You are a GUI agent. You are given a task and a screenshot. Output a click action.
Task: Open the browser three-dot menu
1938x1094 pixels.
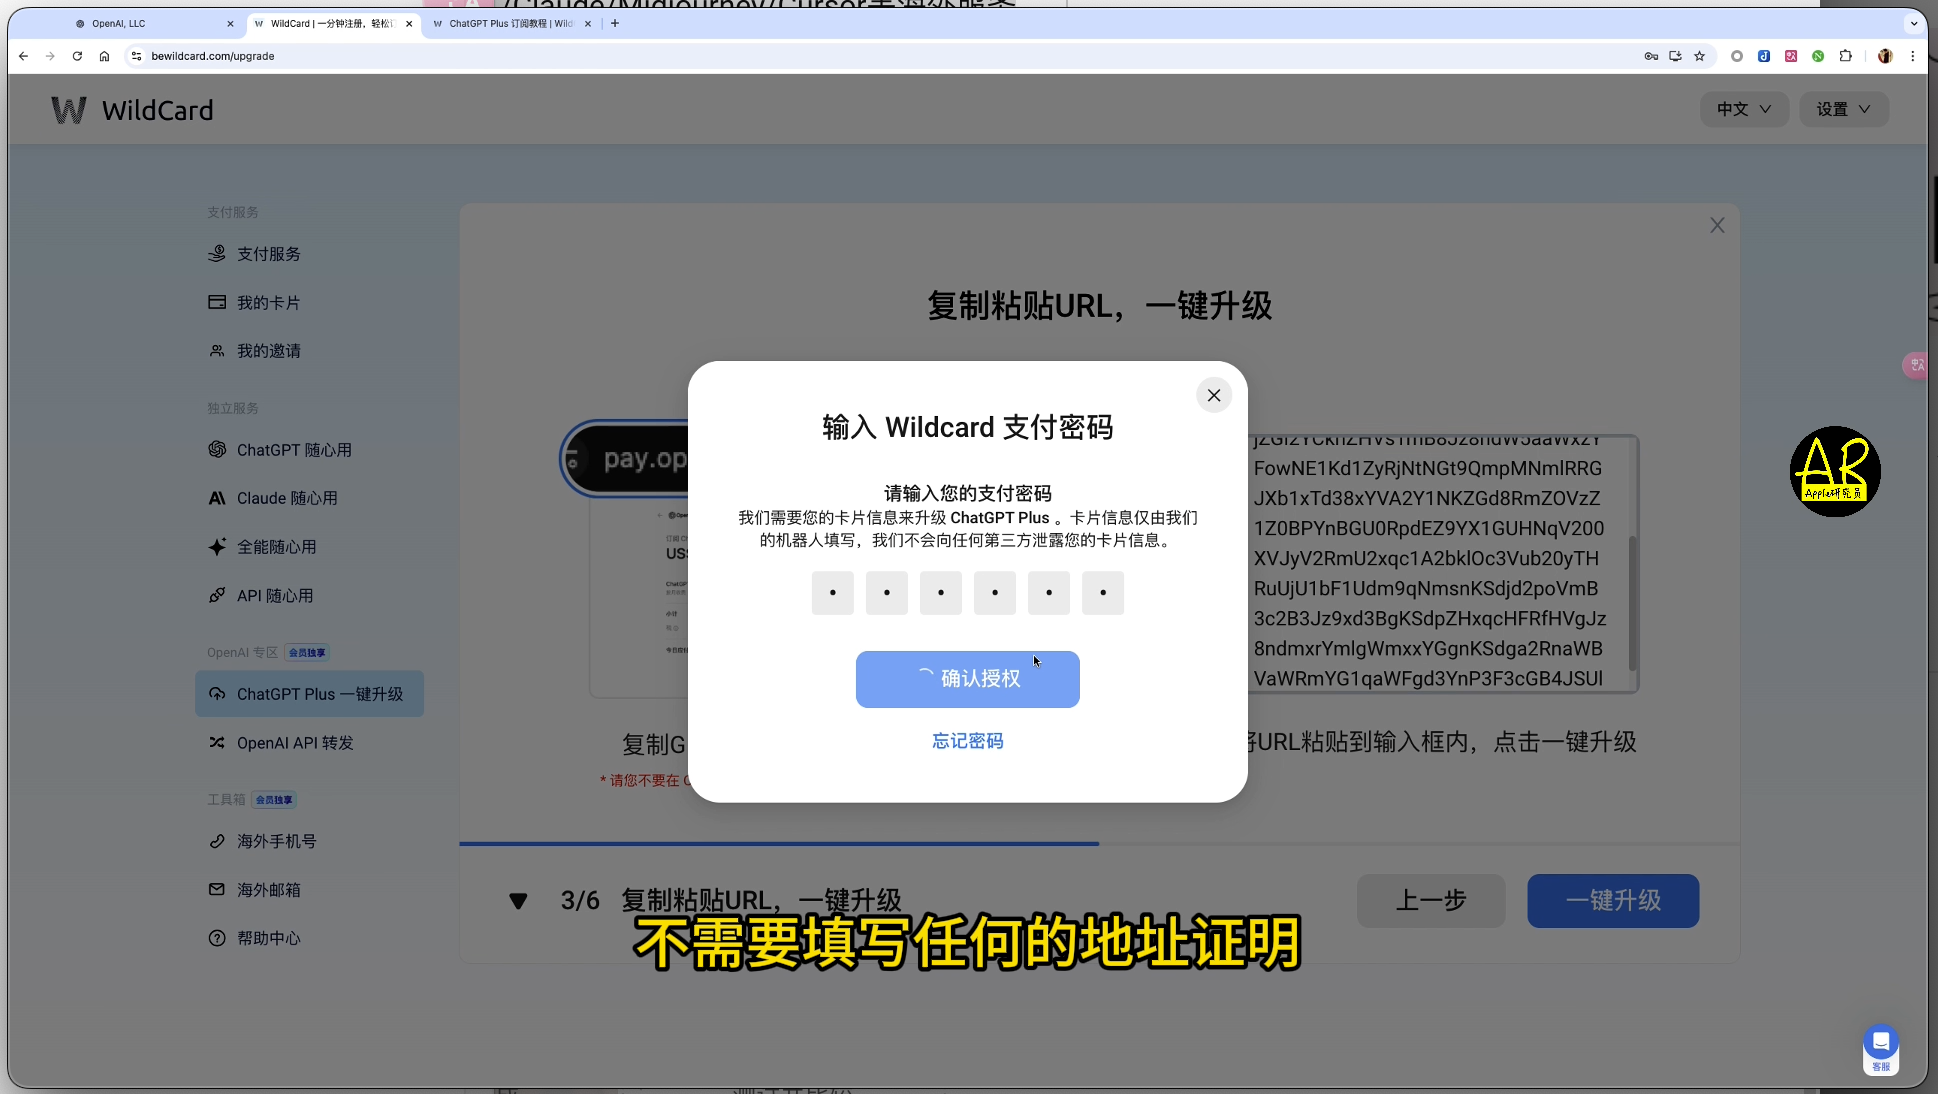tap(1912, 56)
